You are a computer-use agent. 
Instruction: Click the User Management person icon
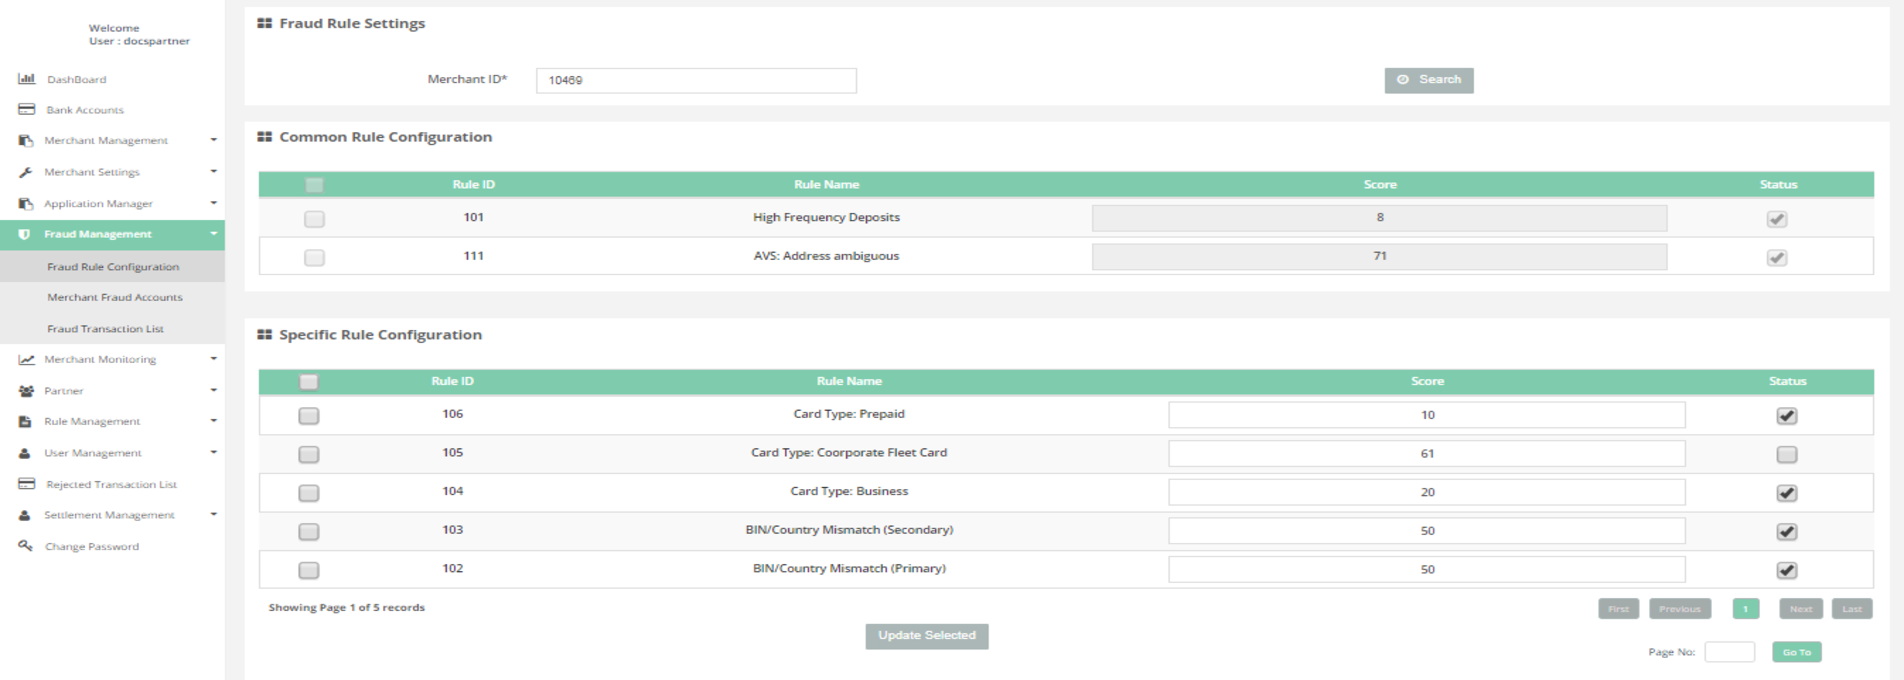[25, 453]
